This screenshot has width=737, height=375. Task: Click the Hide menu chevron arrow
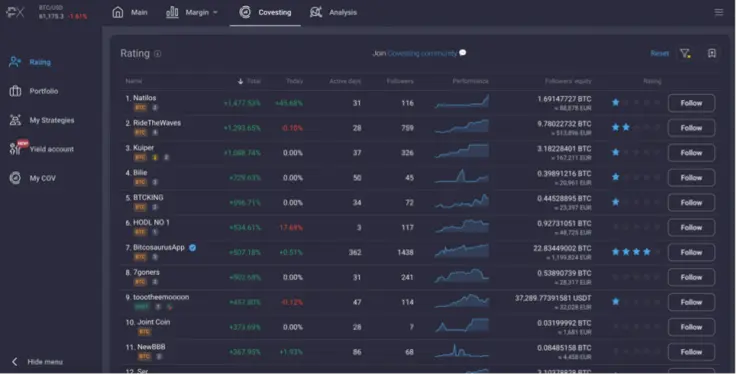point(15,361)
